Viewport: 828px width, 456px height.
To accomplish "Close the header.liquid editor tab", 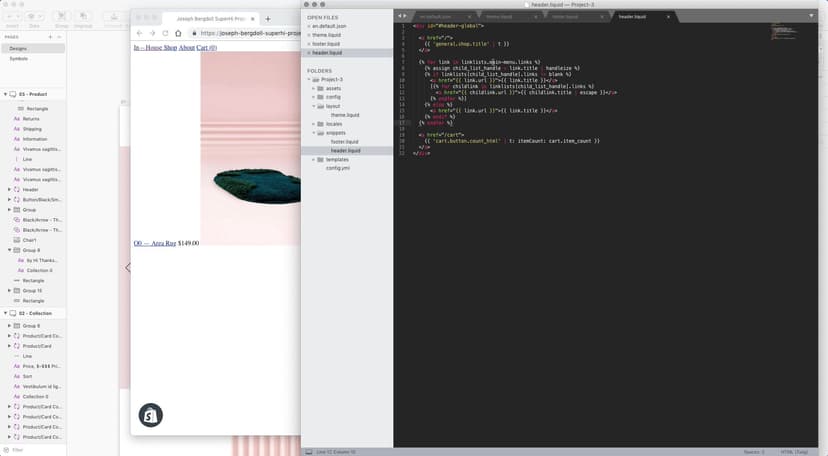I will point(668,17).
